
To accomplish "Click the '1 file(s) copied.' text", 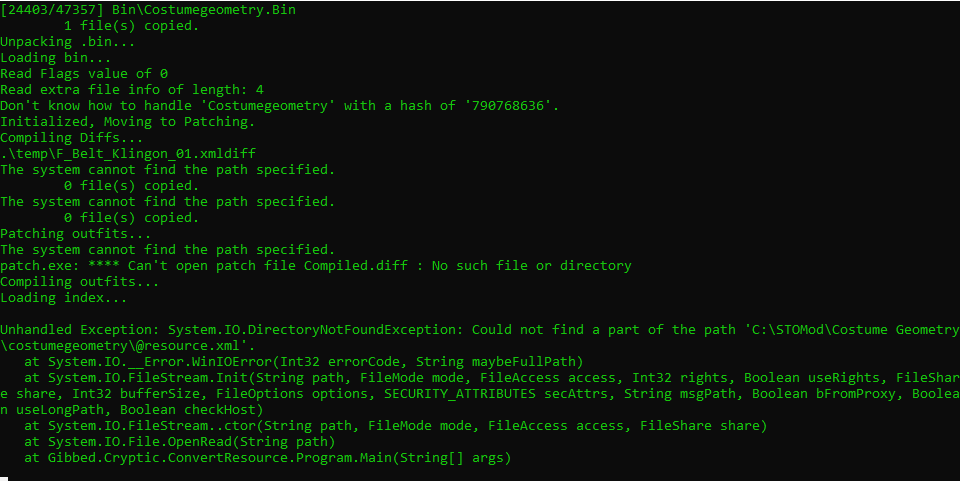I will 131,25.
